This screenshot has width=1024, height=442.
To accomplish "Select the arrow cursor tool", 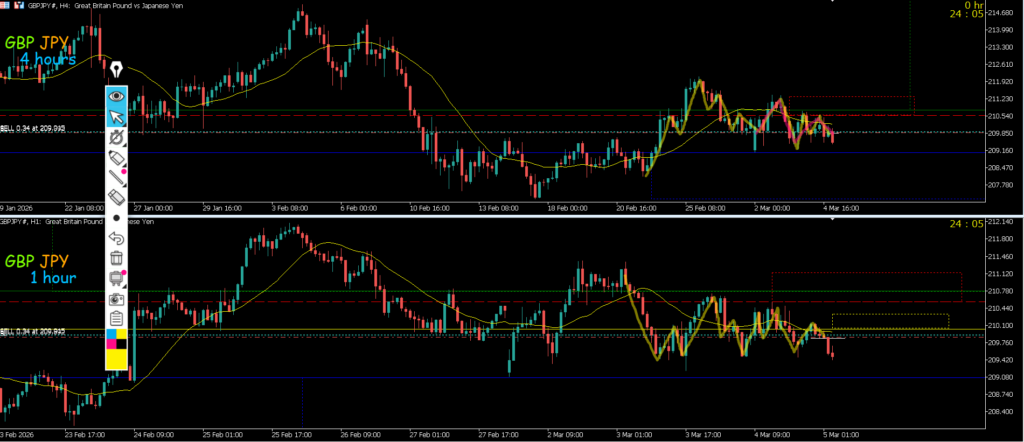I will [117, 116].
